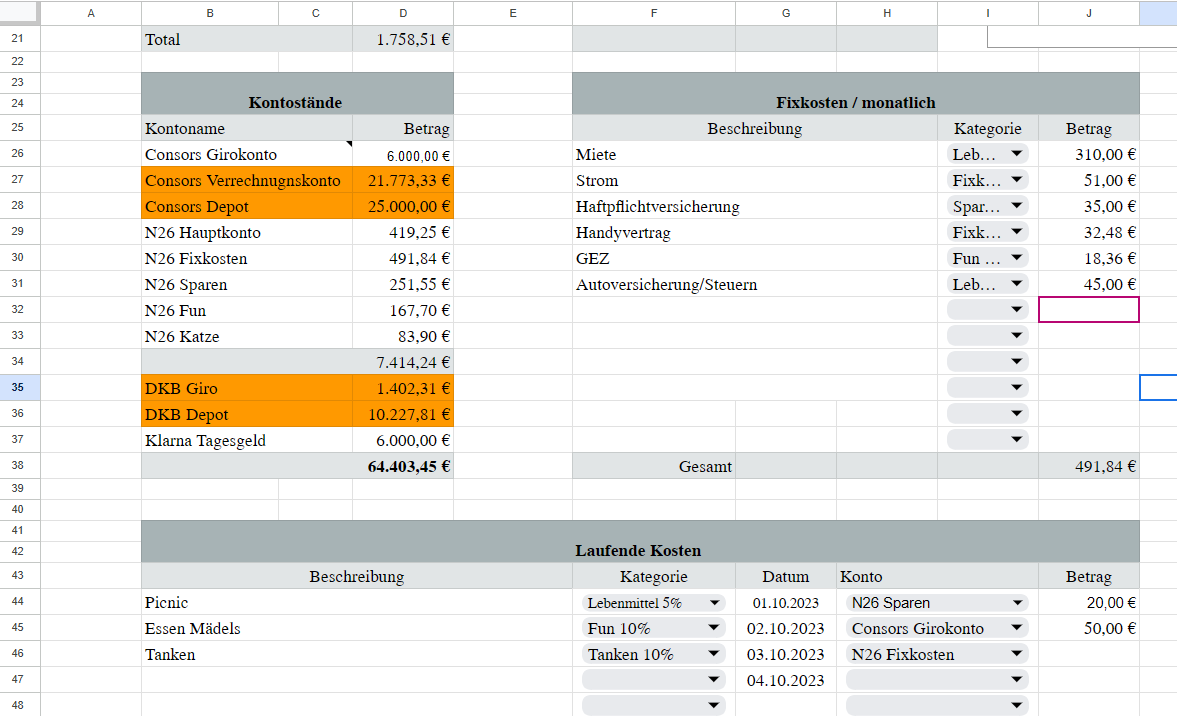Select the Gesamt label cell

point(654,466)
